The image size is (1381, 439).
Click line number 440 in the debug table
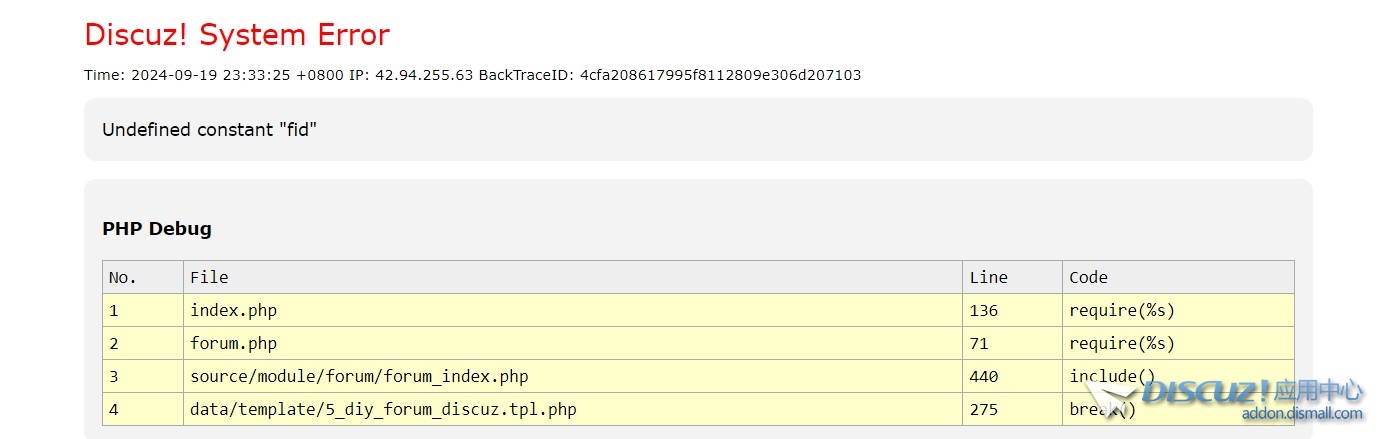point(983,376)
